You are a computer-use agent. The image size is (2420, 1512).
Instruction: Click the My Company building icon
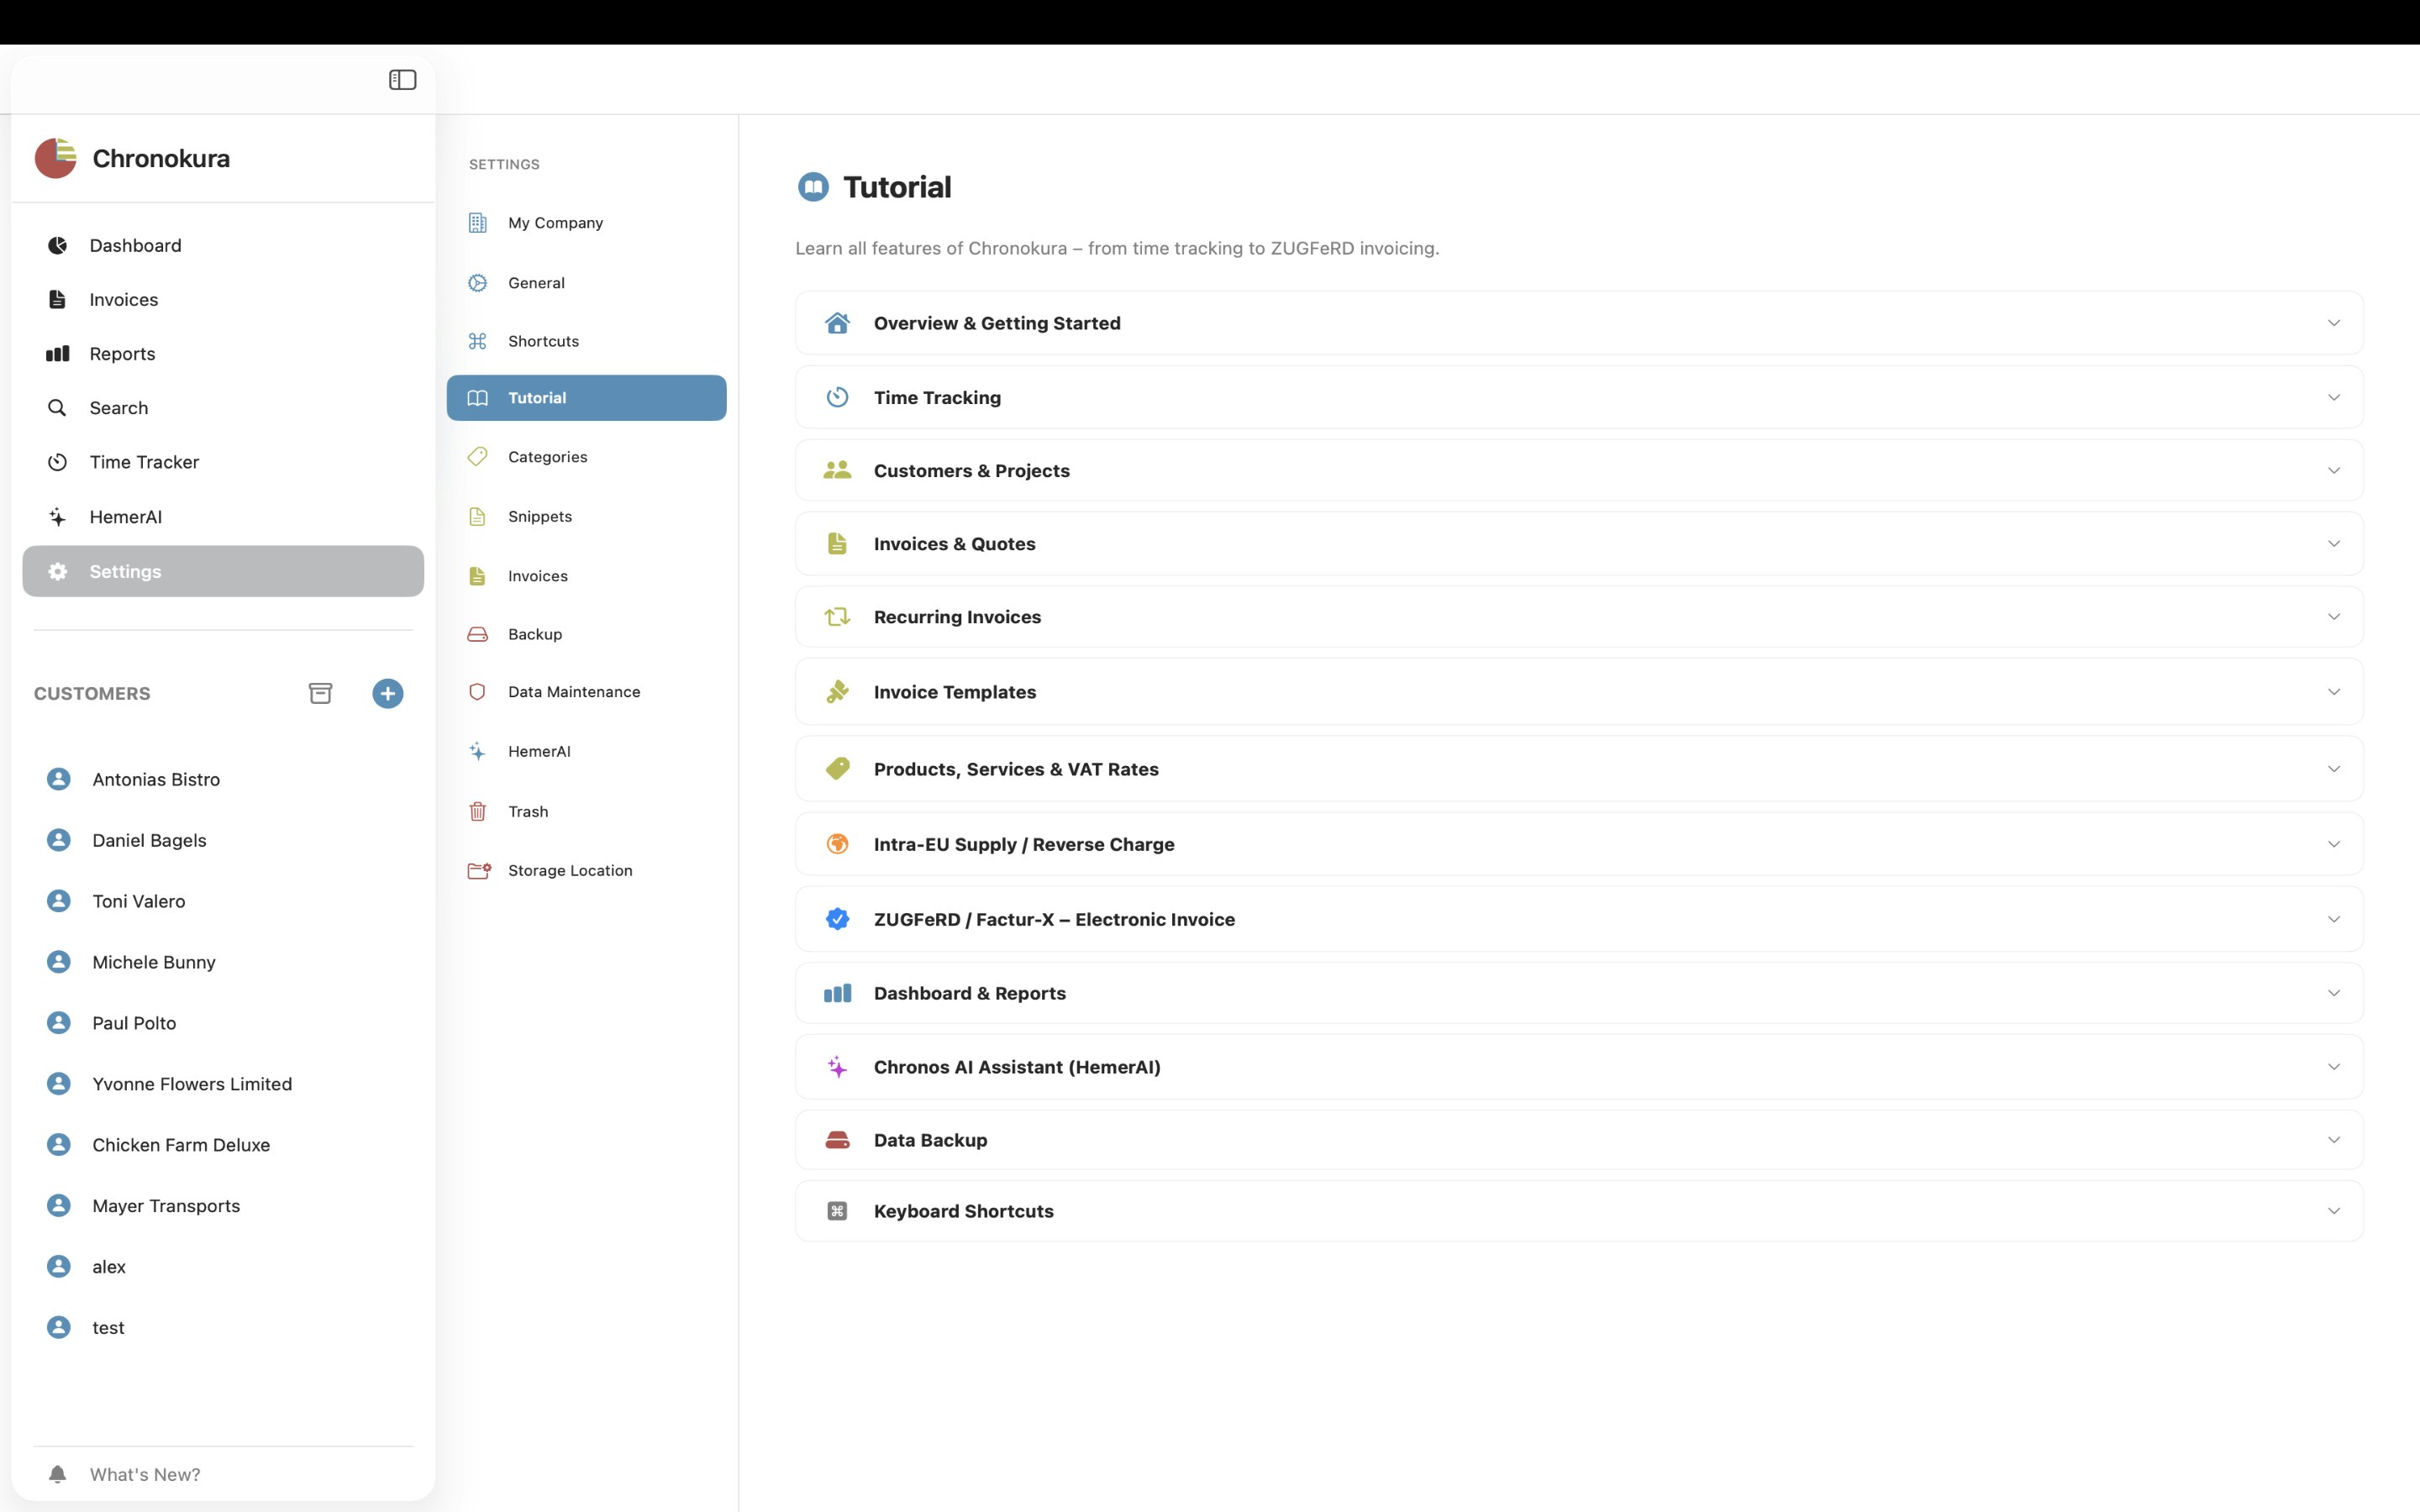click(x=478, y=223)
